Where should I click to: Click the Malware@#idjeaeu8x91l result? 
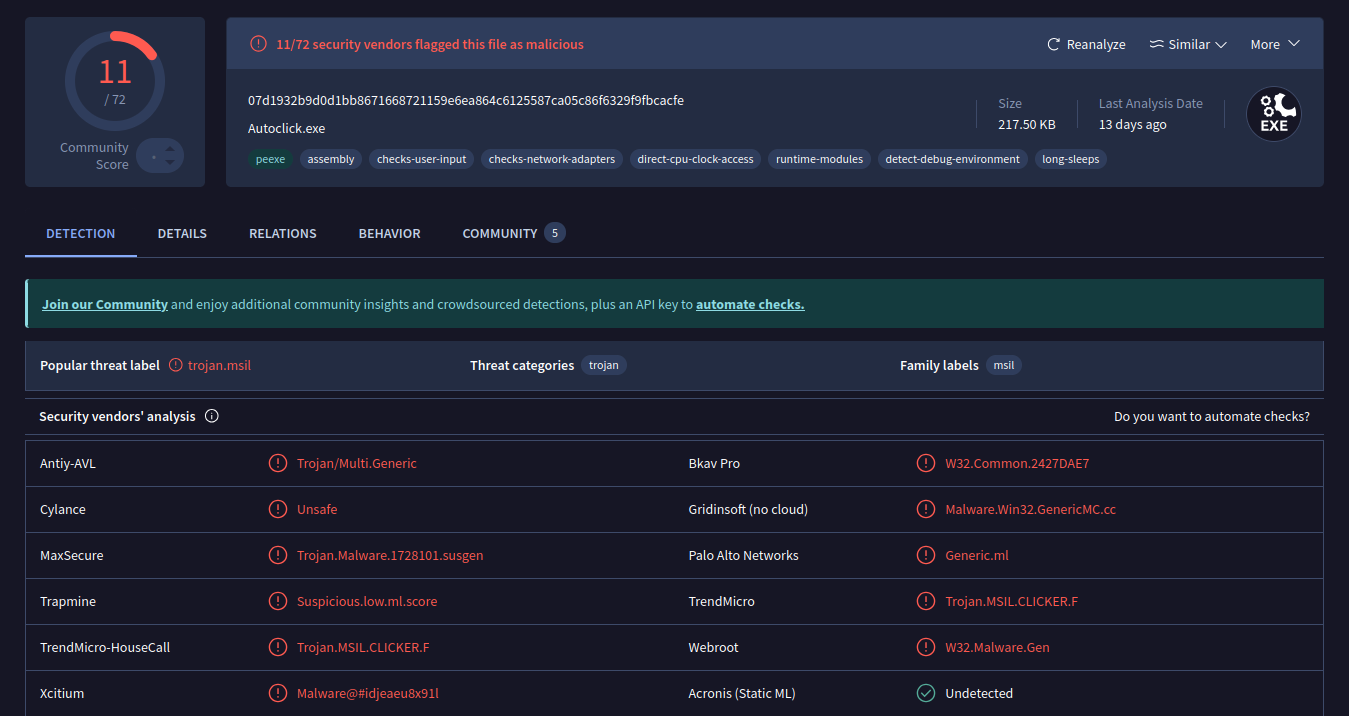click(368, 693)
